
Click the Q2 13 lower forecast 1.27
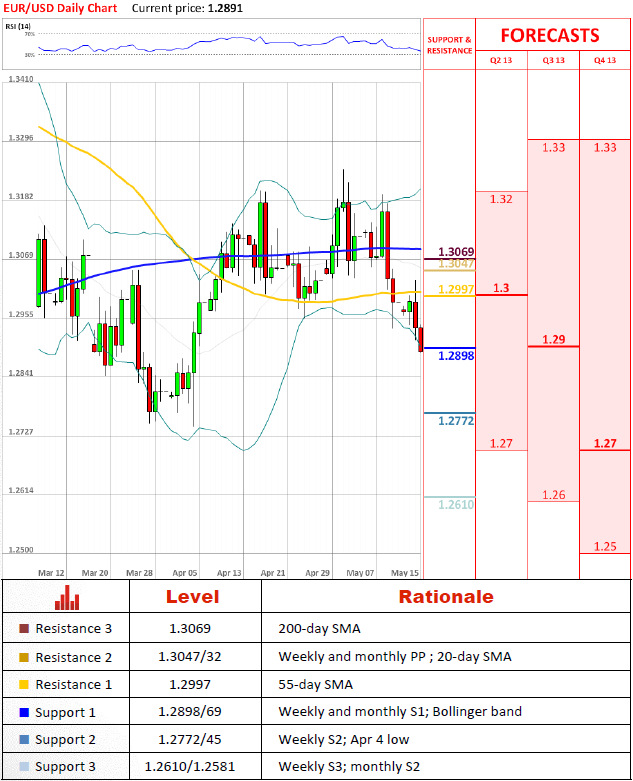[x=501, y=443]
